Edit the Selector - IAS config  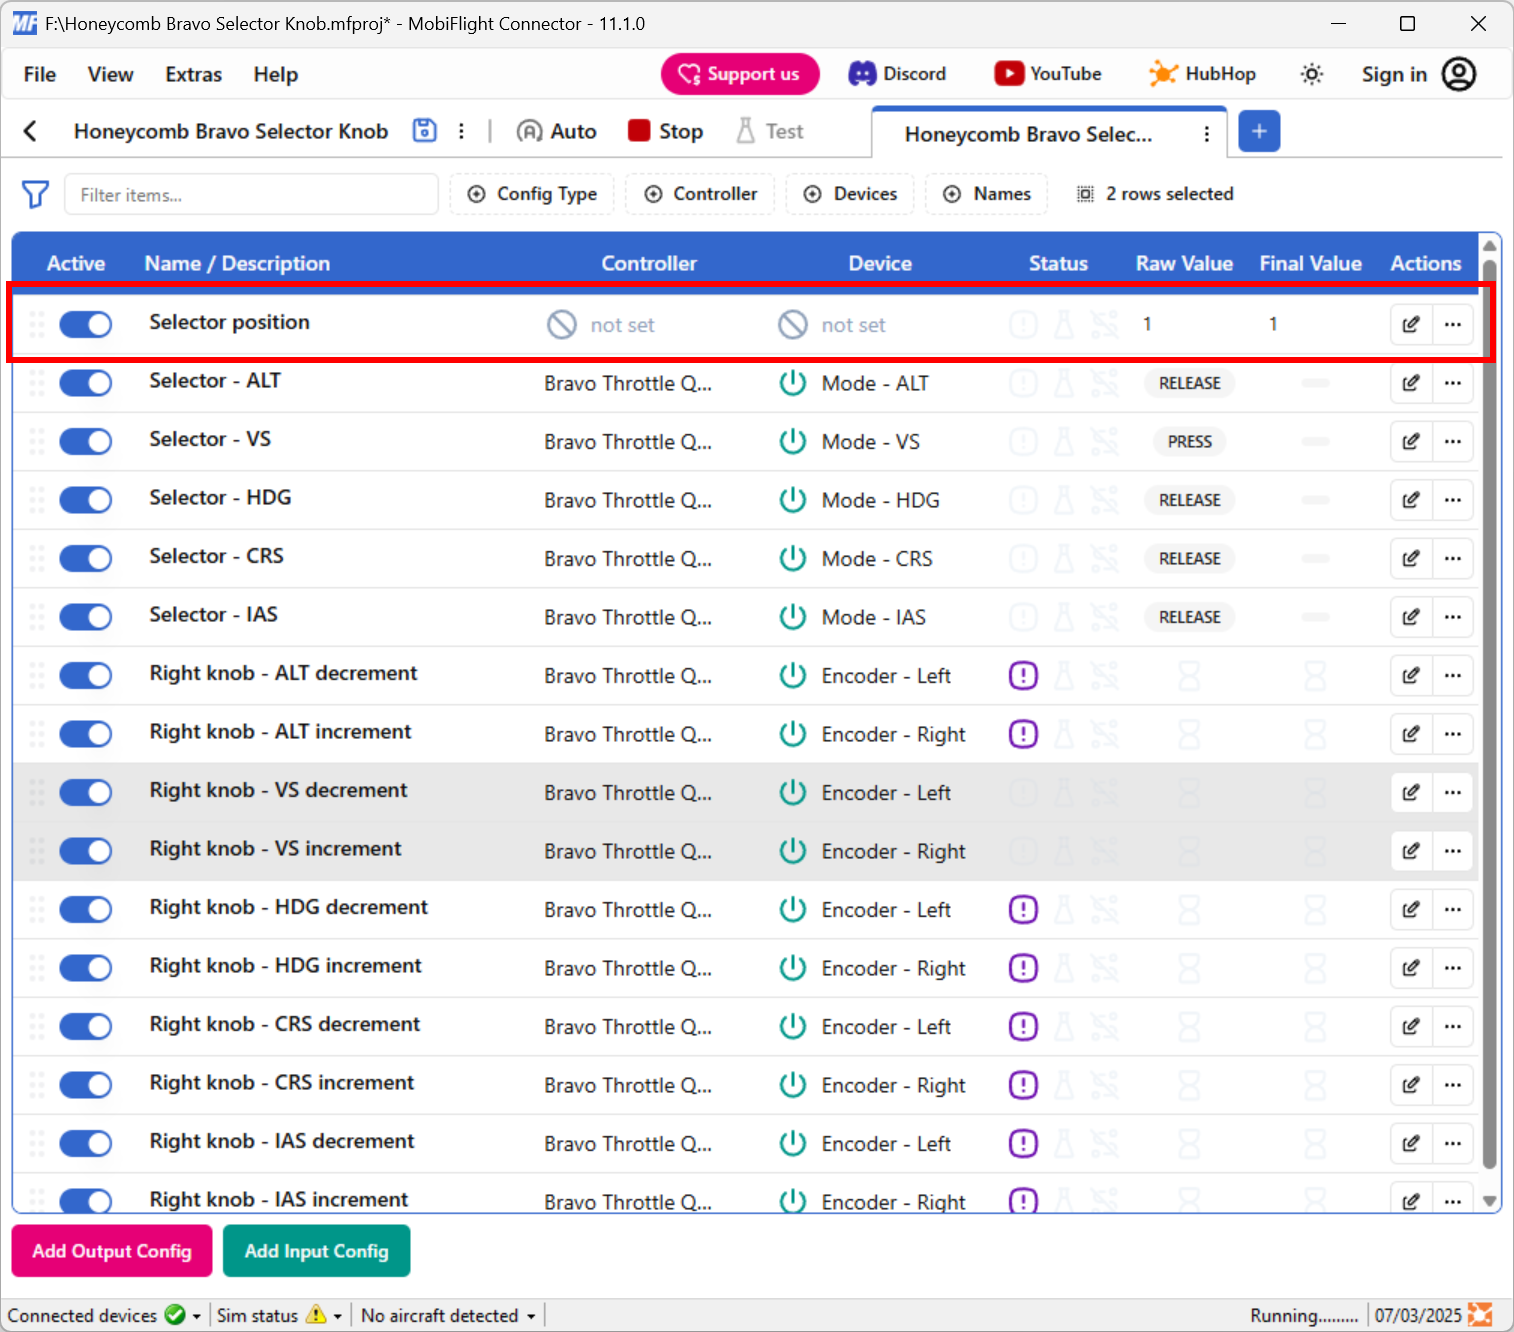click(1411, 617)
